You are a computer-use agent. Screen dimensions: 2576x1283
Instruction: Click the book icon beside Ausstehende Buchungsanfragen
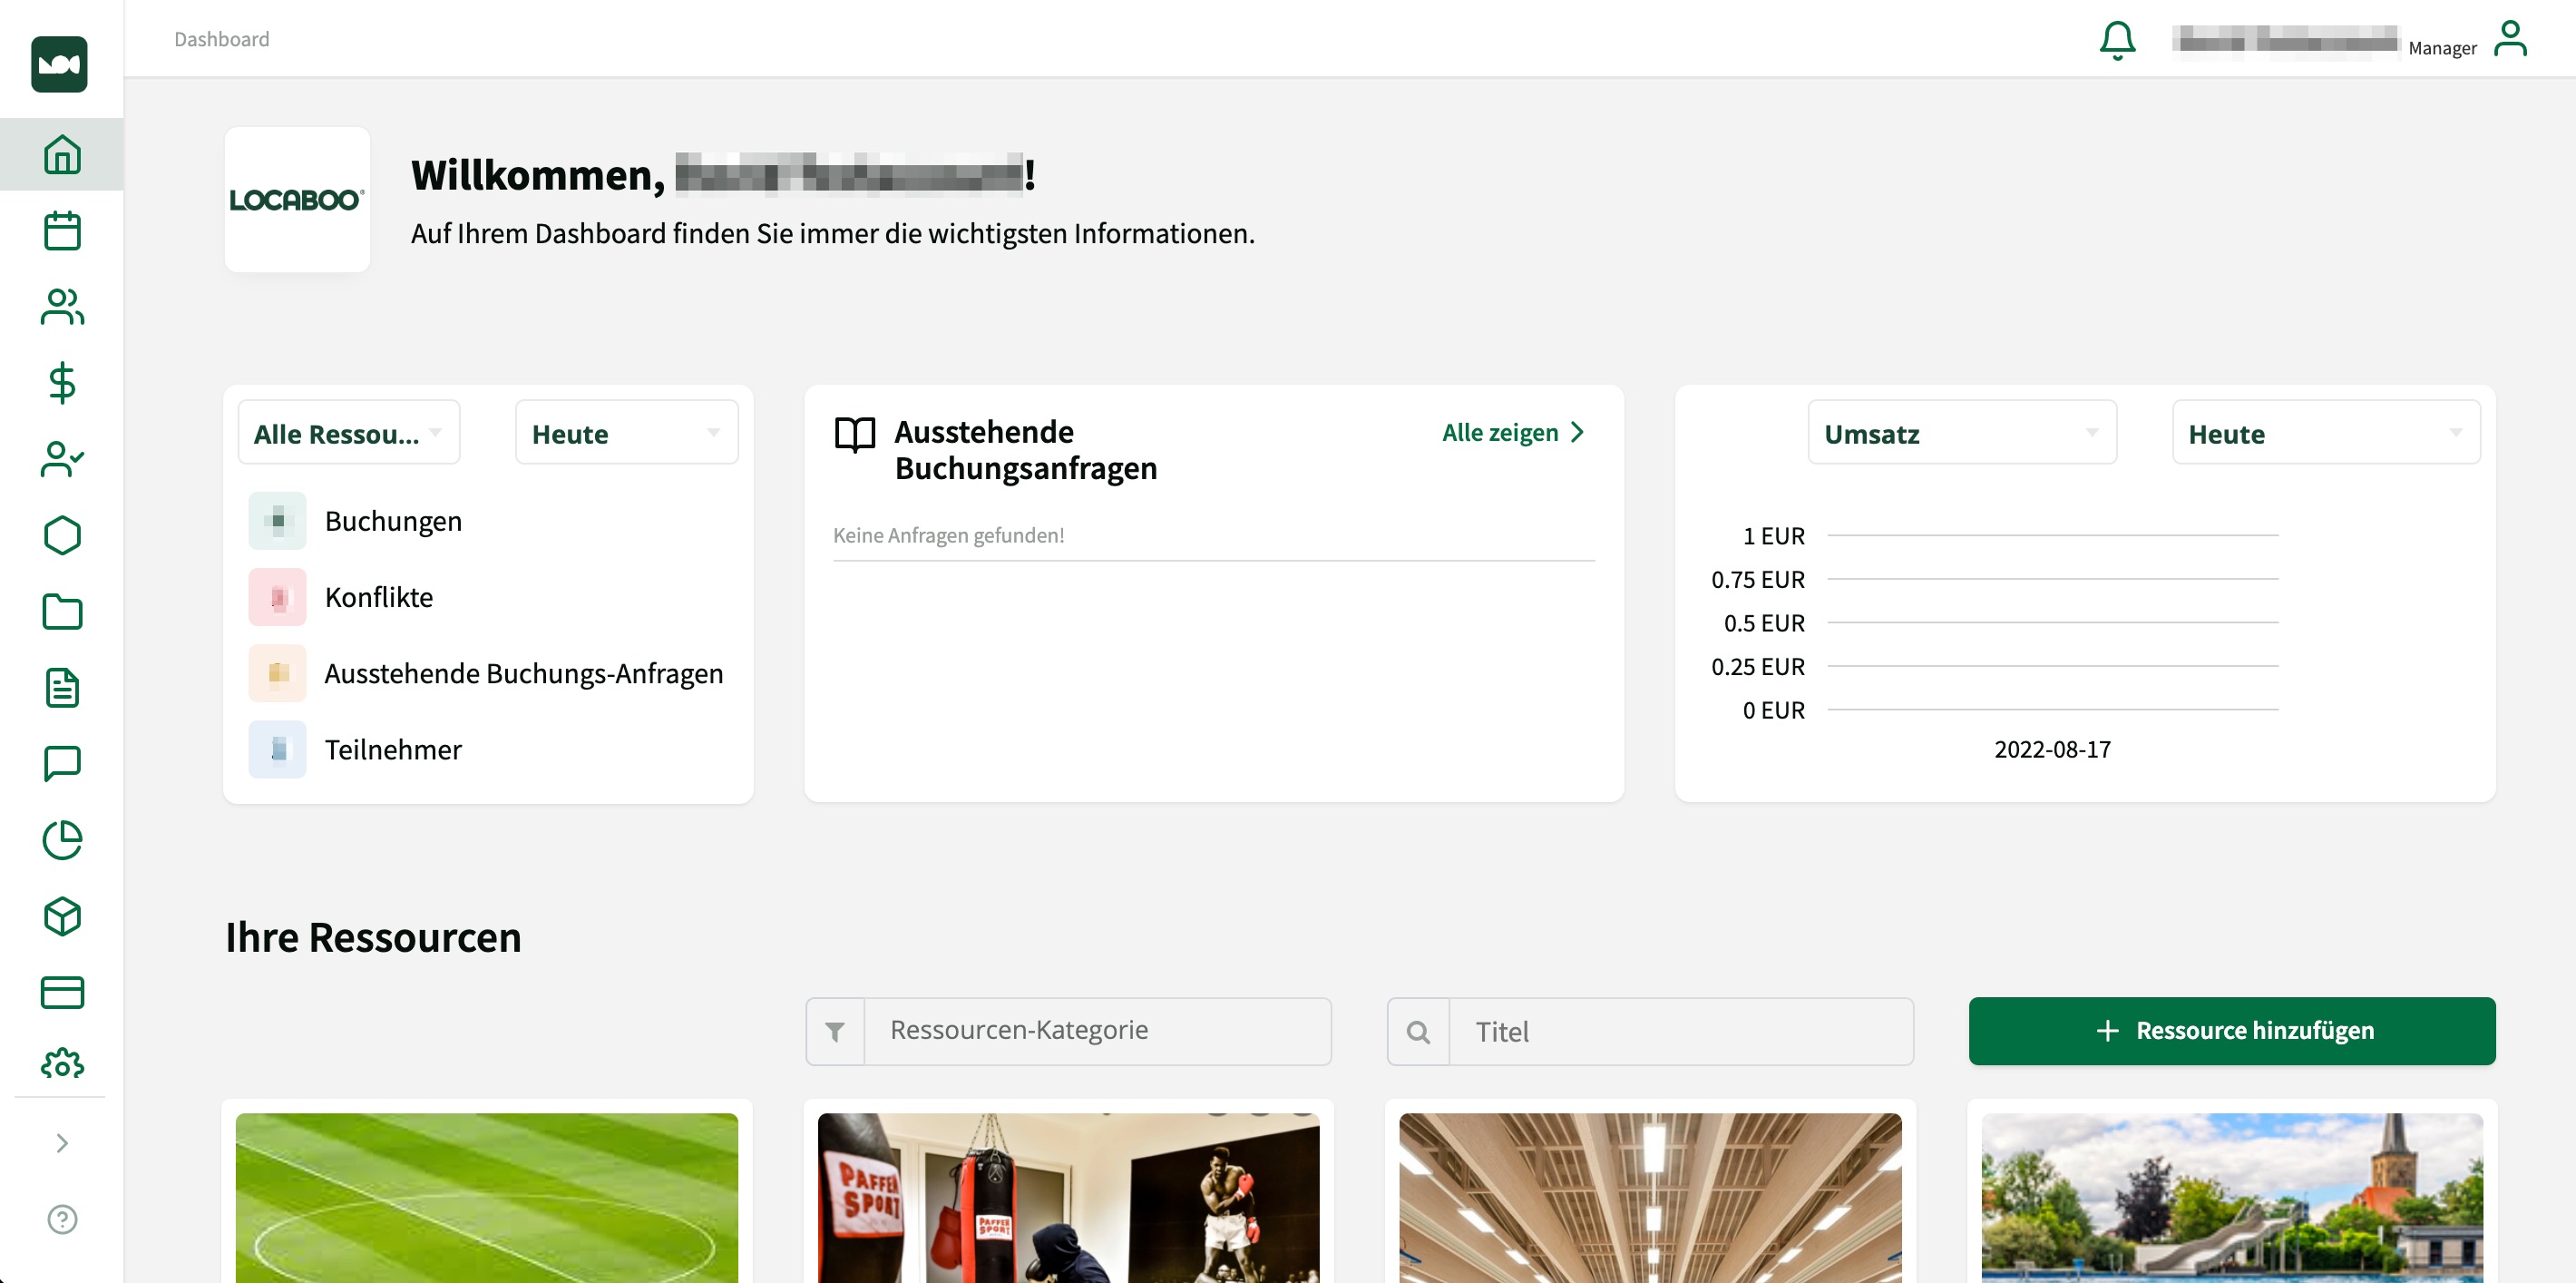coord(854,434)
